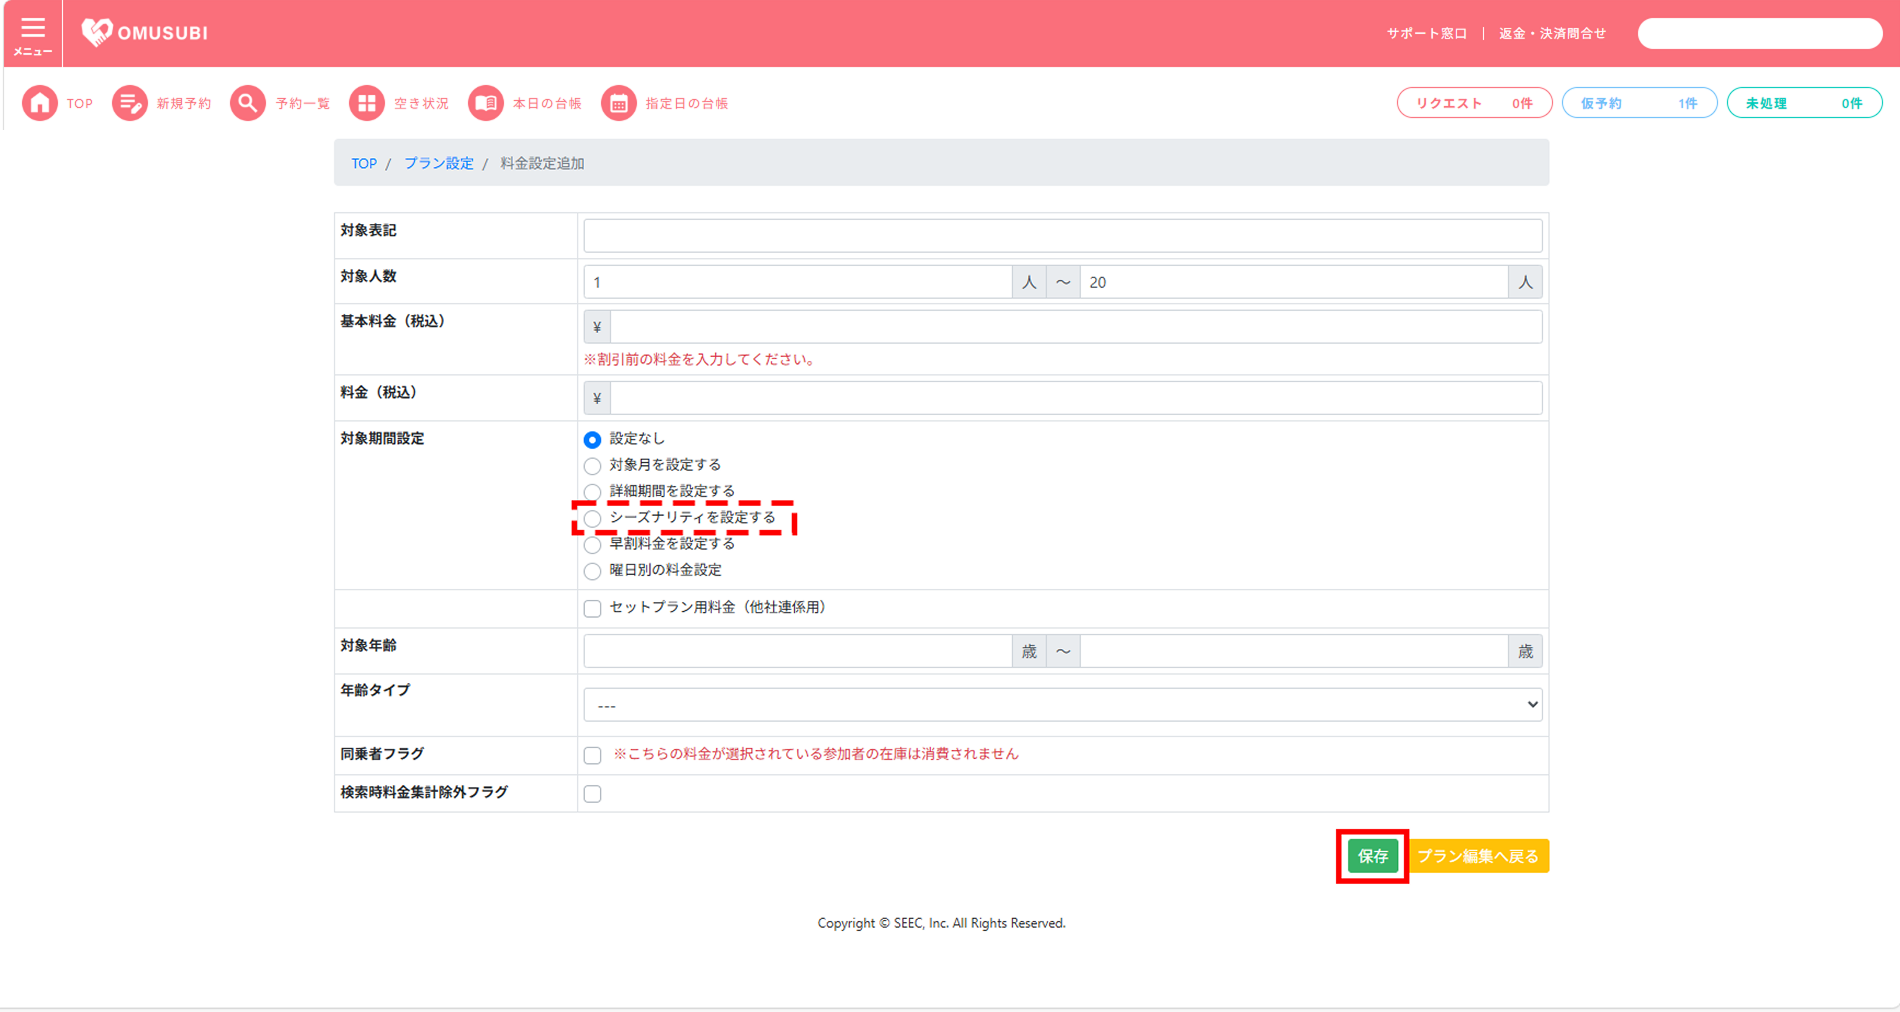Open the 年齢タイプ dropdown
The width and height of the screenshot is (1900, 1012).
pos(1063,705)
